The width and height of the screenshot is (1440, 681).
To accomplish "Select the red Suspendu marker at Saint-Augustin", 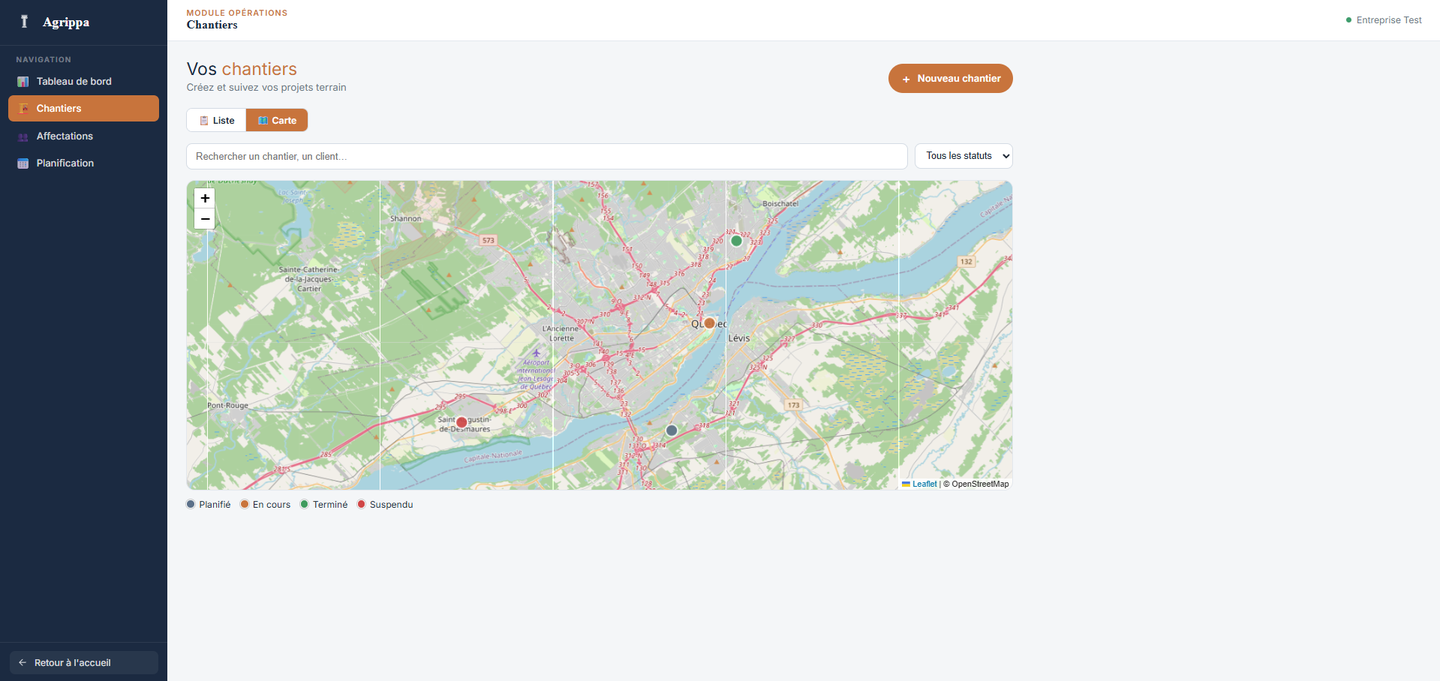I will (x=462, y=422).
